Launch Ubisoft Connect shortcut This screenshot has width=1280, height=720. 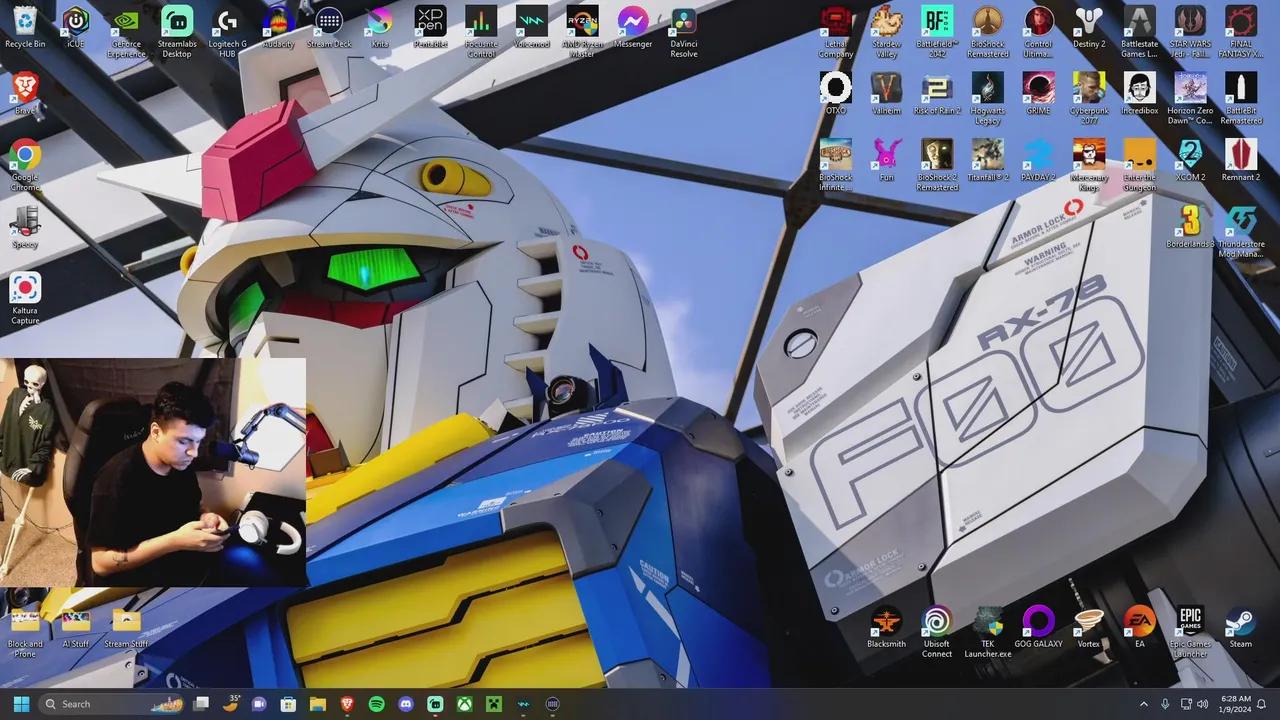tap(937, 632)
